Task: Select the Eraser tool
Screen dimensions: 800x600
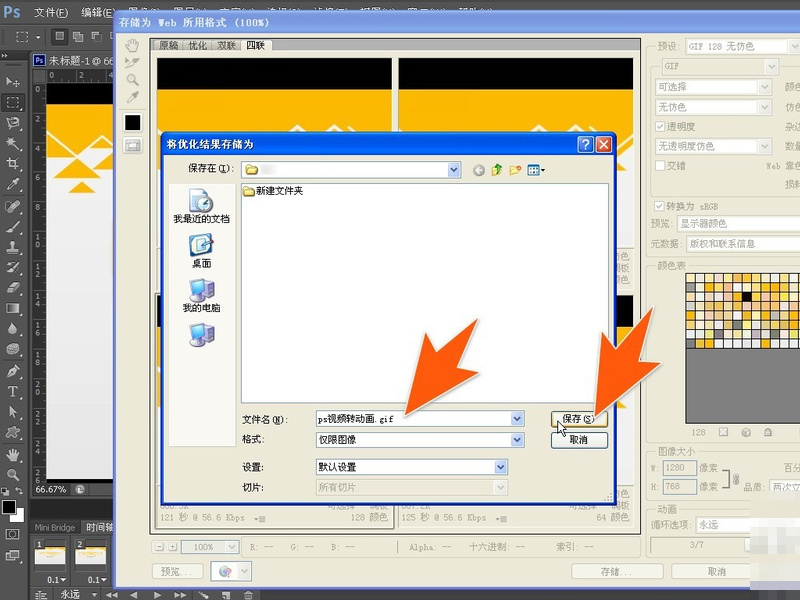Action: [x=13, y=287]
